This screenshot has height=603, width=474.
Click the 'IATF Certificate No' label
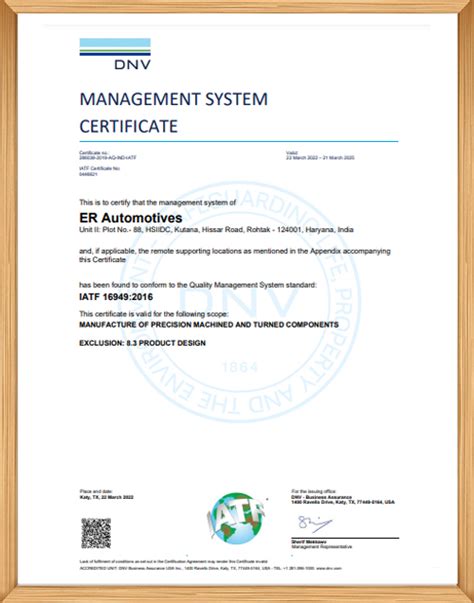99,168
